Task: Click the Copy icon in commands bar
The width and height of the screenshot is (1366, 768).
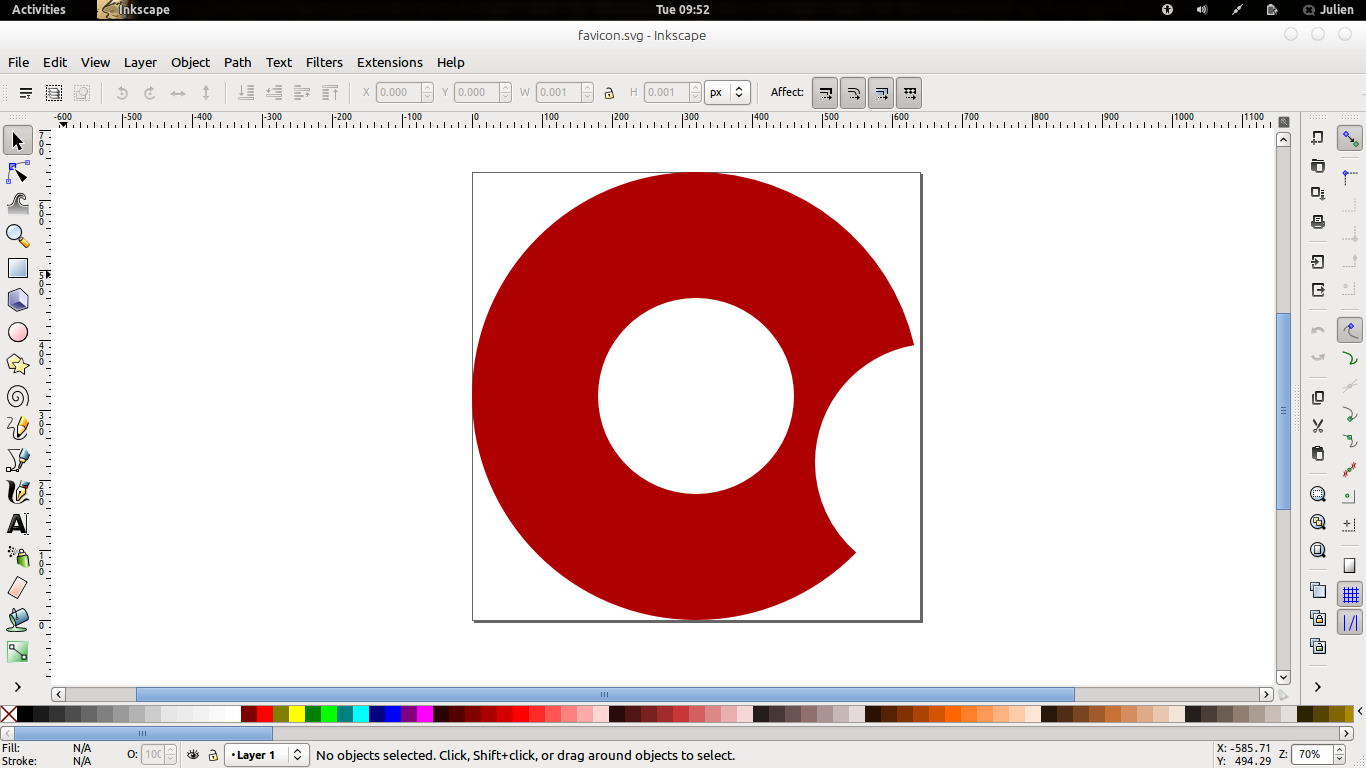Action: (1318, 398)
